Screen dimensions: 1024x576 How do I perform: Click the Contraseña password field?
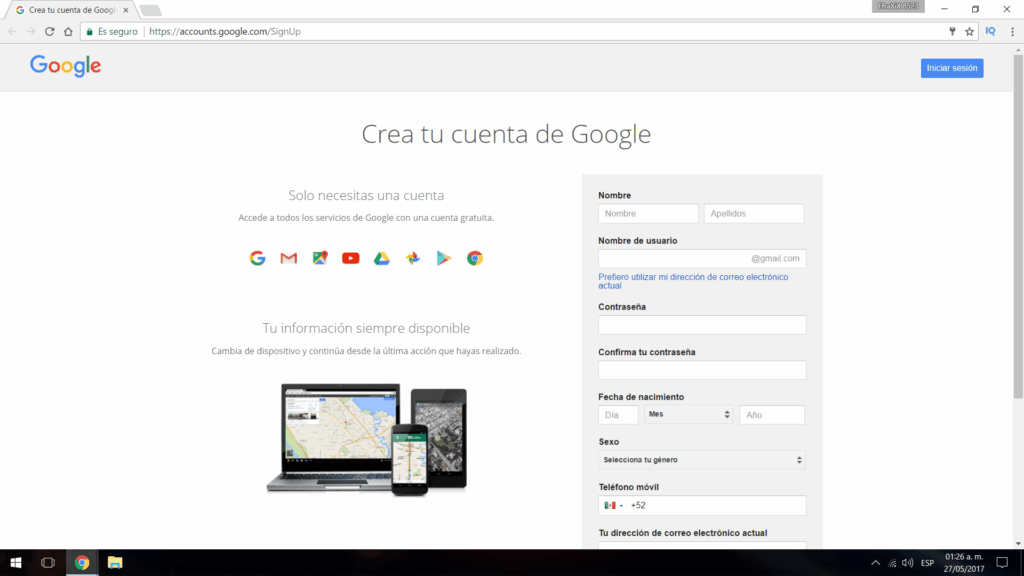point(702,325)
